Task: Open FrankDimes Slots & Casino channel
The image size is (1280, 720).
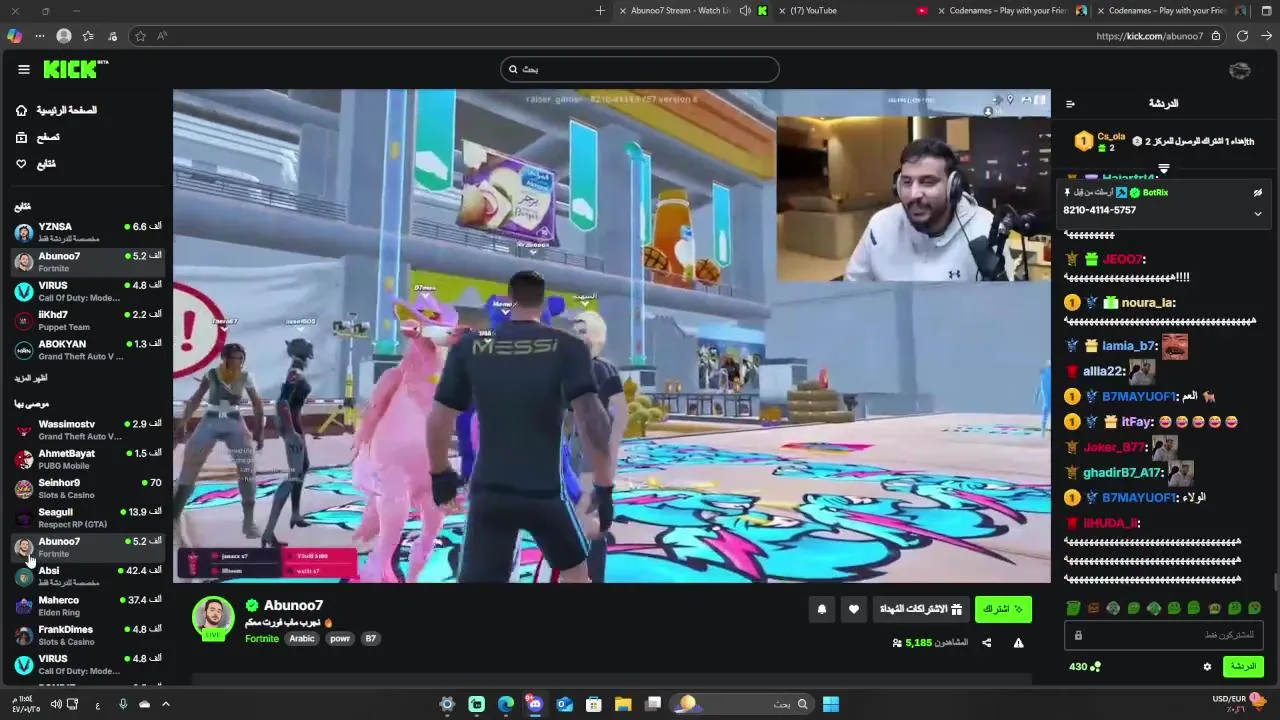Action: (88, 635)
